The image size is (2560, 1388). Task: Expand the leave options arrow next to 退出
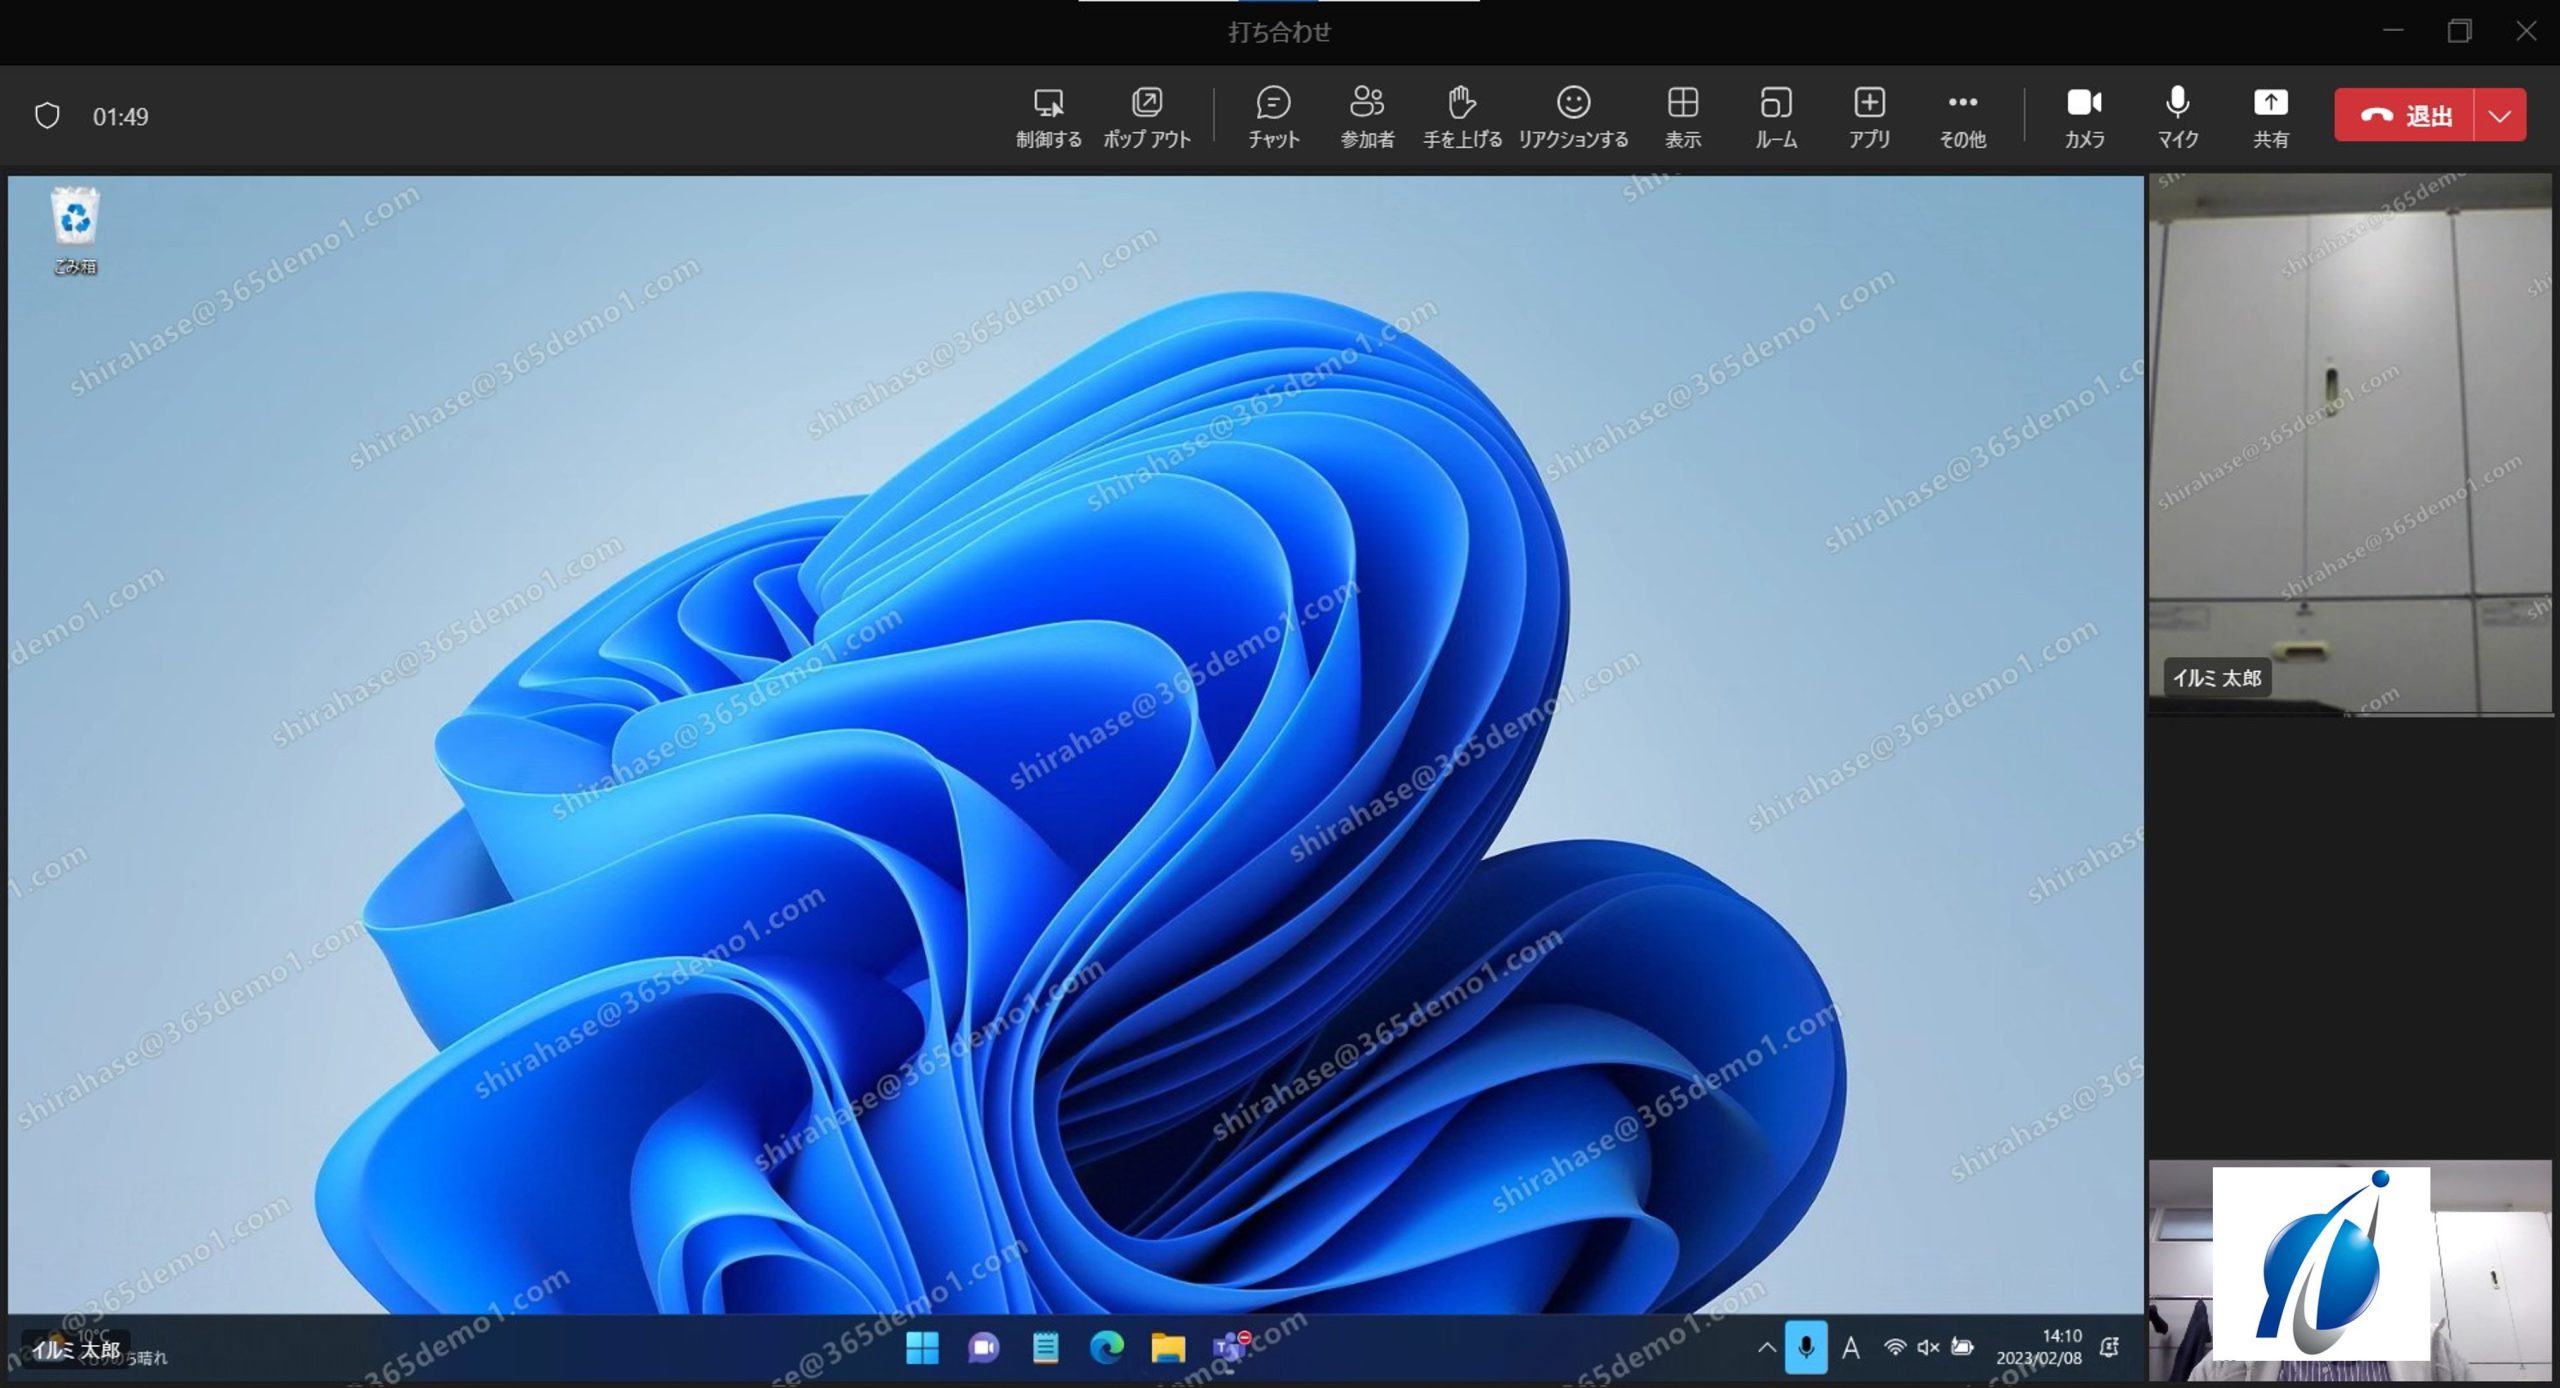[x=2500, y=115]
